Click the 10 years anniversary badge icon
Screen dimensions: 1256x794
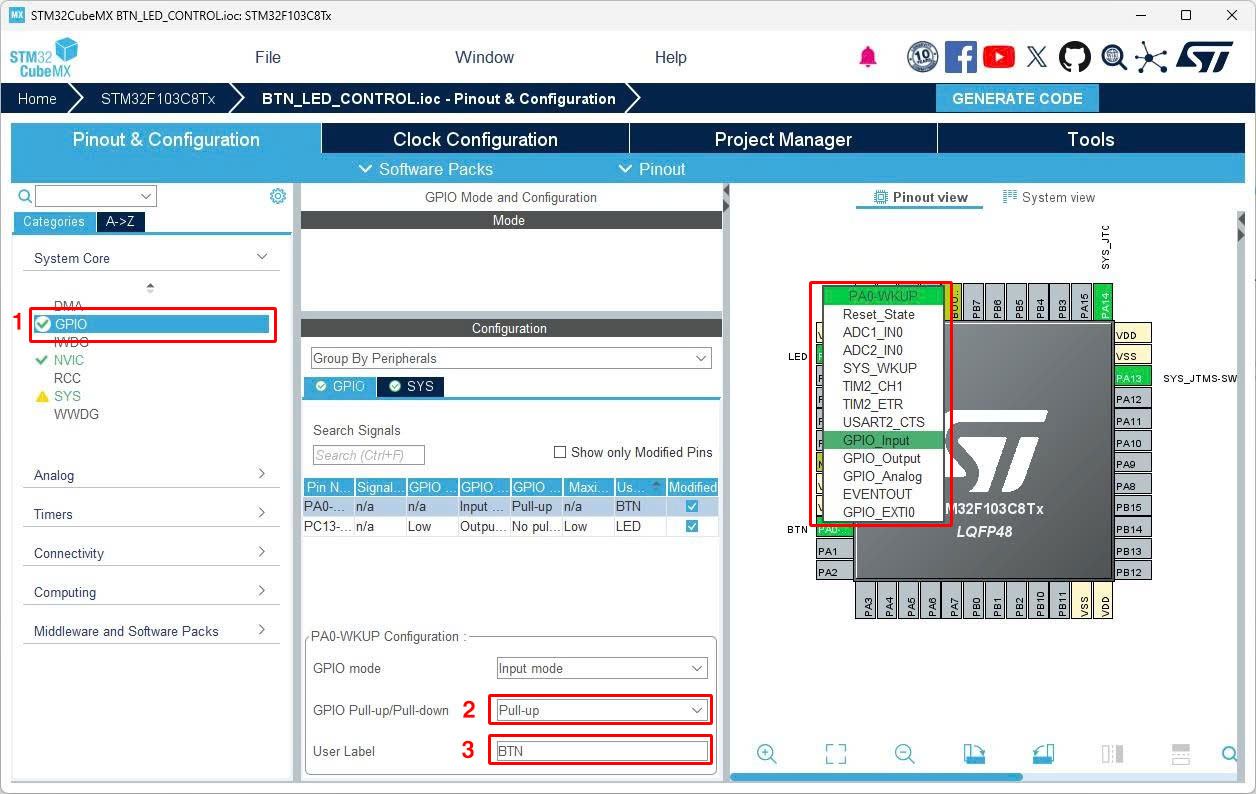point(922,57)
